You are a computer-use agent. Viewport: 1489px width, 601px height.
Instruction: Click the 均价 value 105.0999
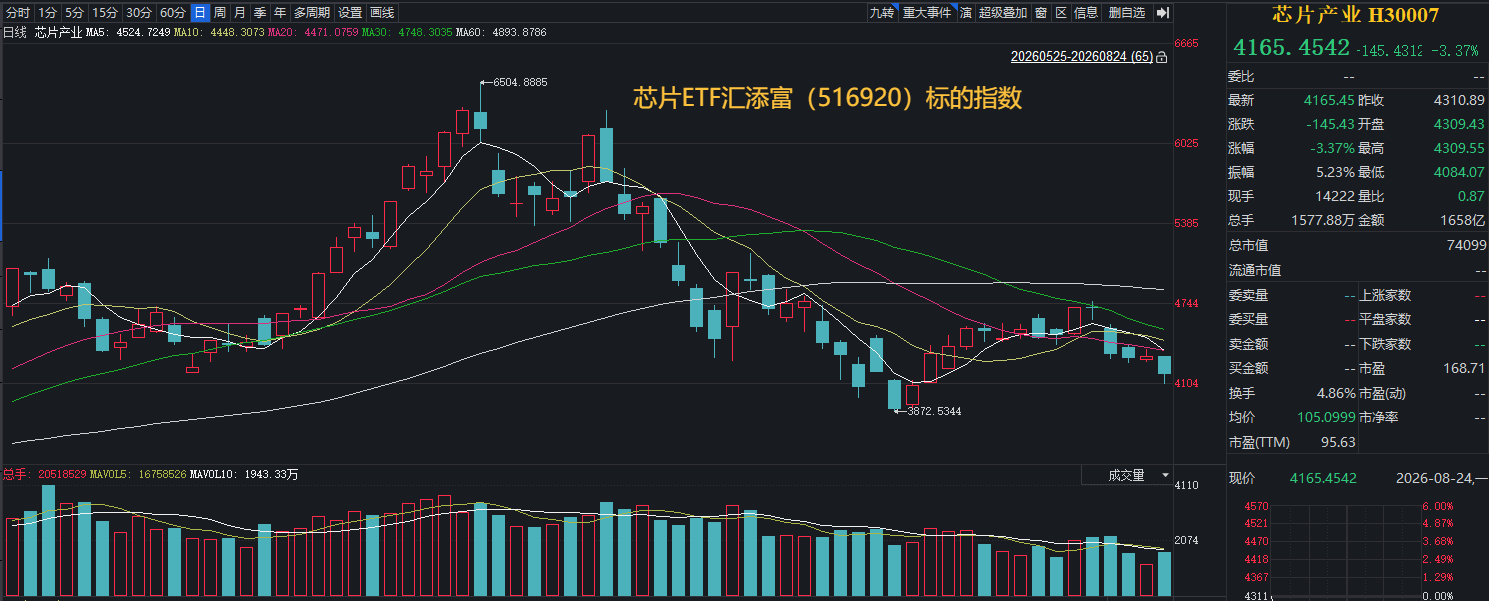(x=1324, y=417)
